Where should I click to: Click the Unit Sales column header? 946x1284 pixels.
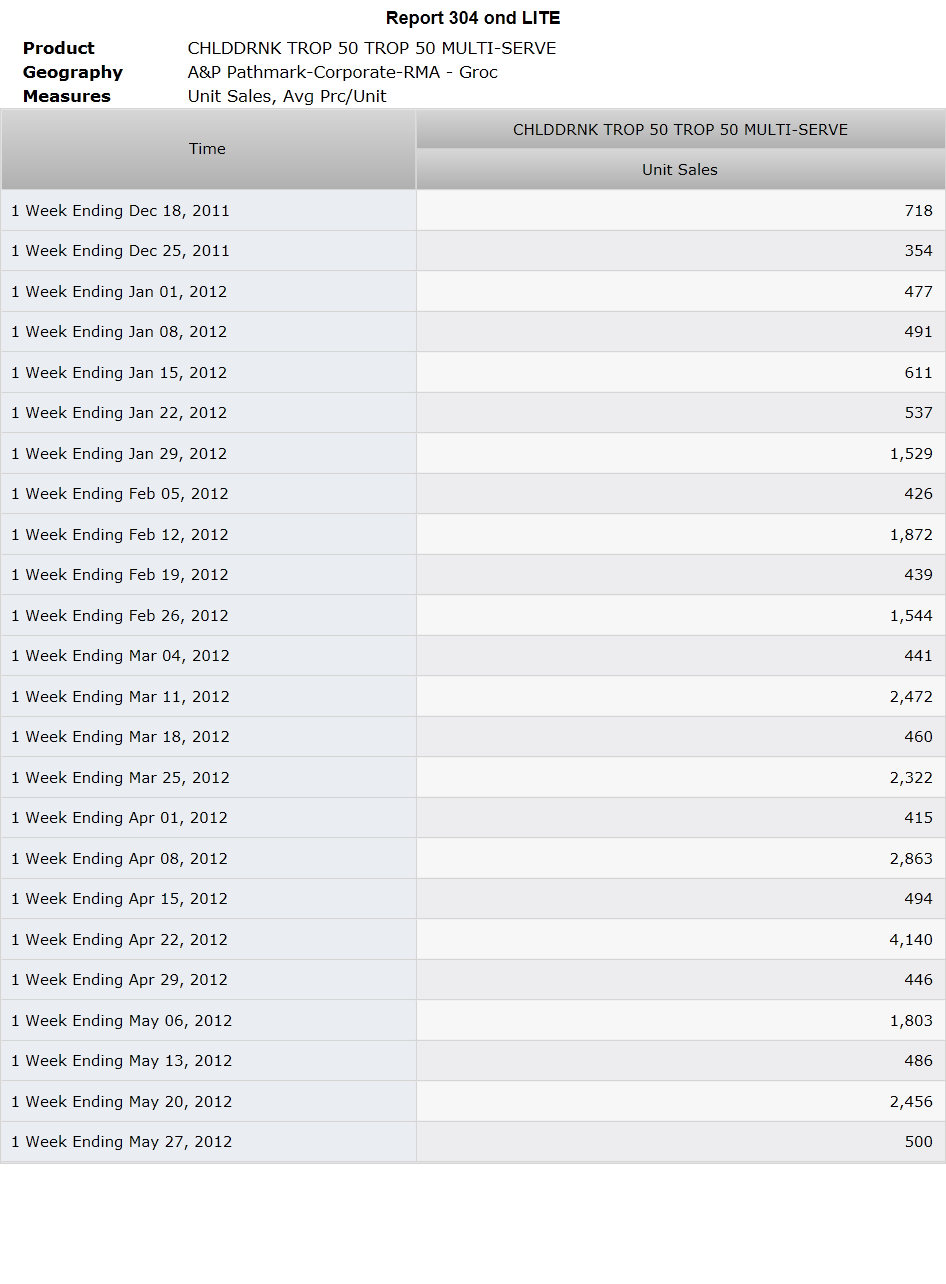680,170
